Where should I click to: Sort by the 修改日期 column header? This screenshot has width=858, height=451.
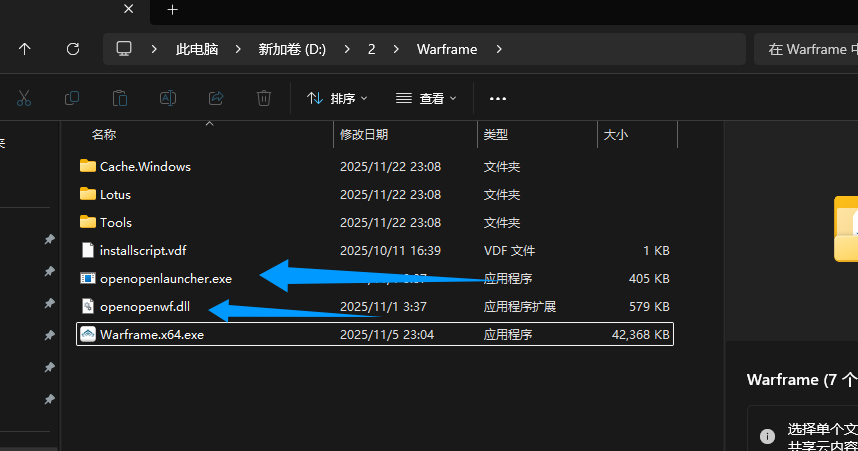coord(364,134)
